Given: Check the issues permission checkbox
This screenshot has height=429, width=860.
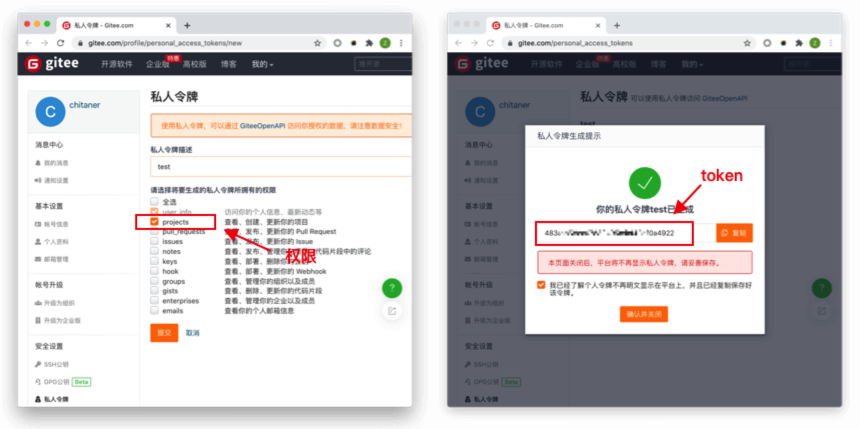Looking at the screenshot, I should (154, 241).
